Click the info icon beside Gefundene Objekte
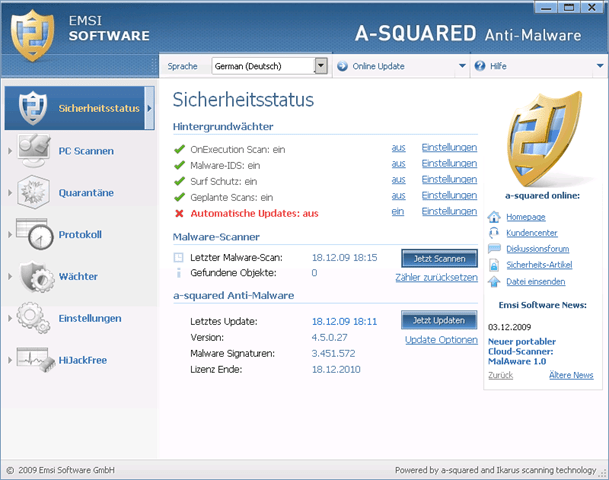Image resolution: width=609 pixels, height=480 pixels. pos(178,273)
